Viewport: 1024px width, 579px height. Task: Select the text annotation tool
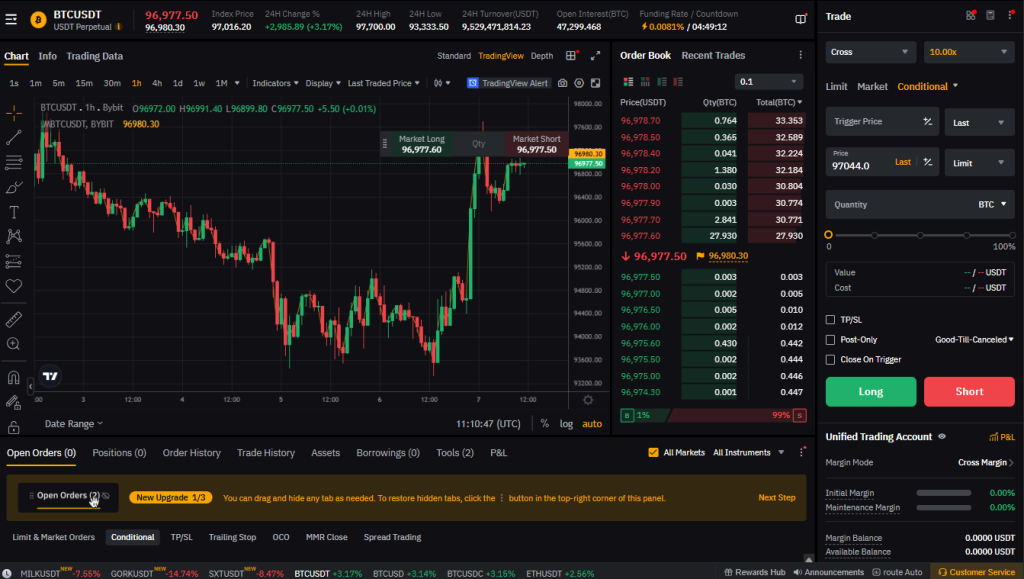(14, 212)
